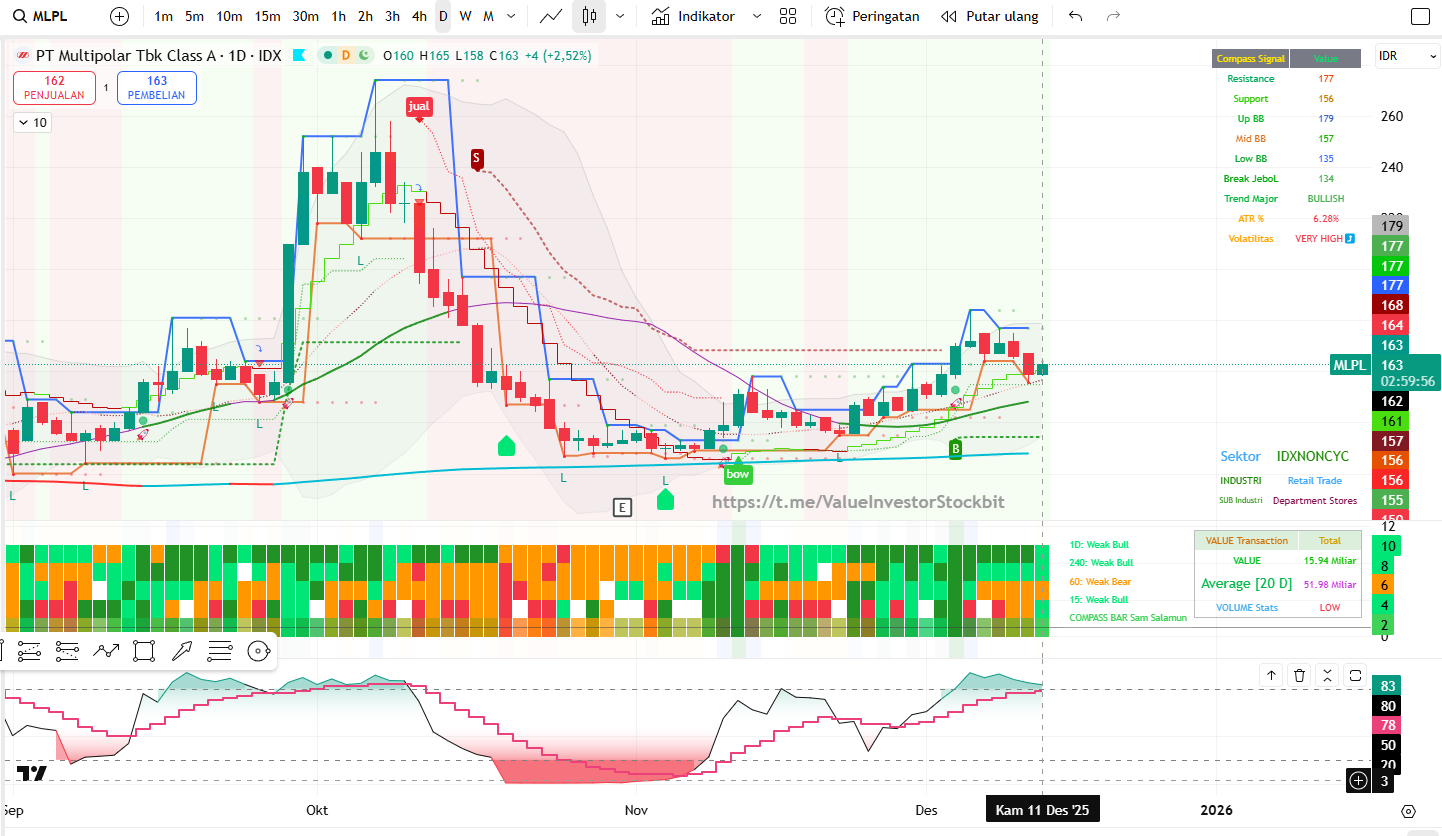Screen dimensions: 1442x836
Task: Start bar replay with Putar ulang
Action: click(x=990, y=16)
